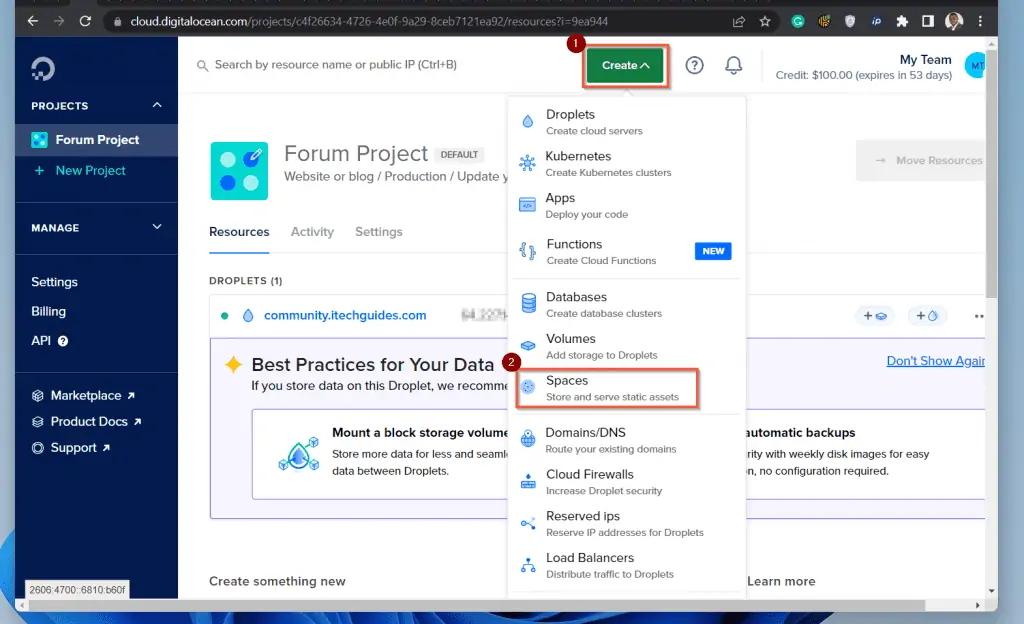Viewport: 1024px width, 624px height.
Task: Switch to the Activity tab
Action: click(x=312, y=232)
